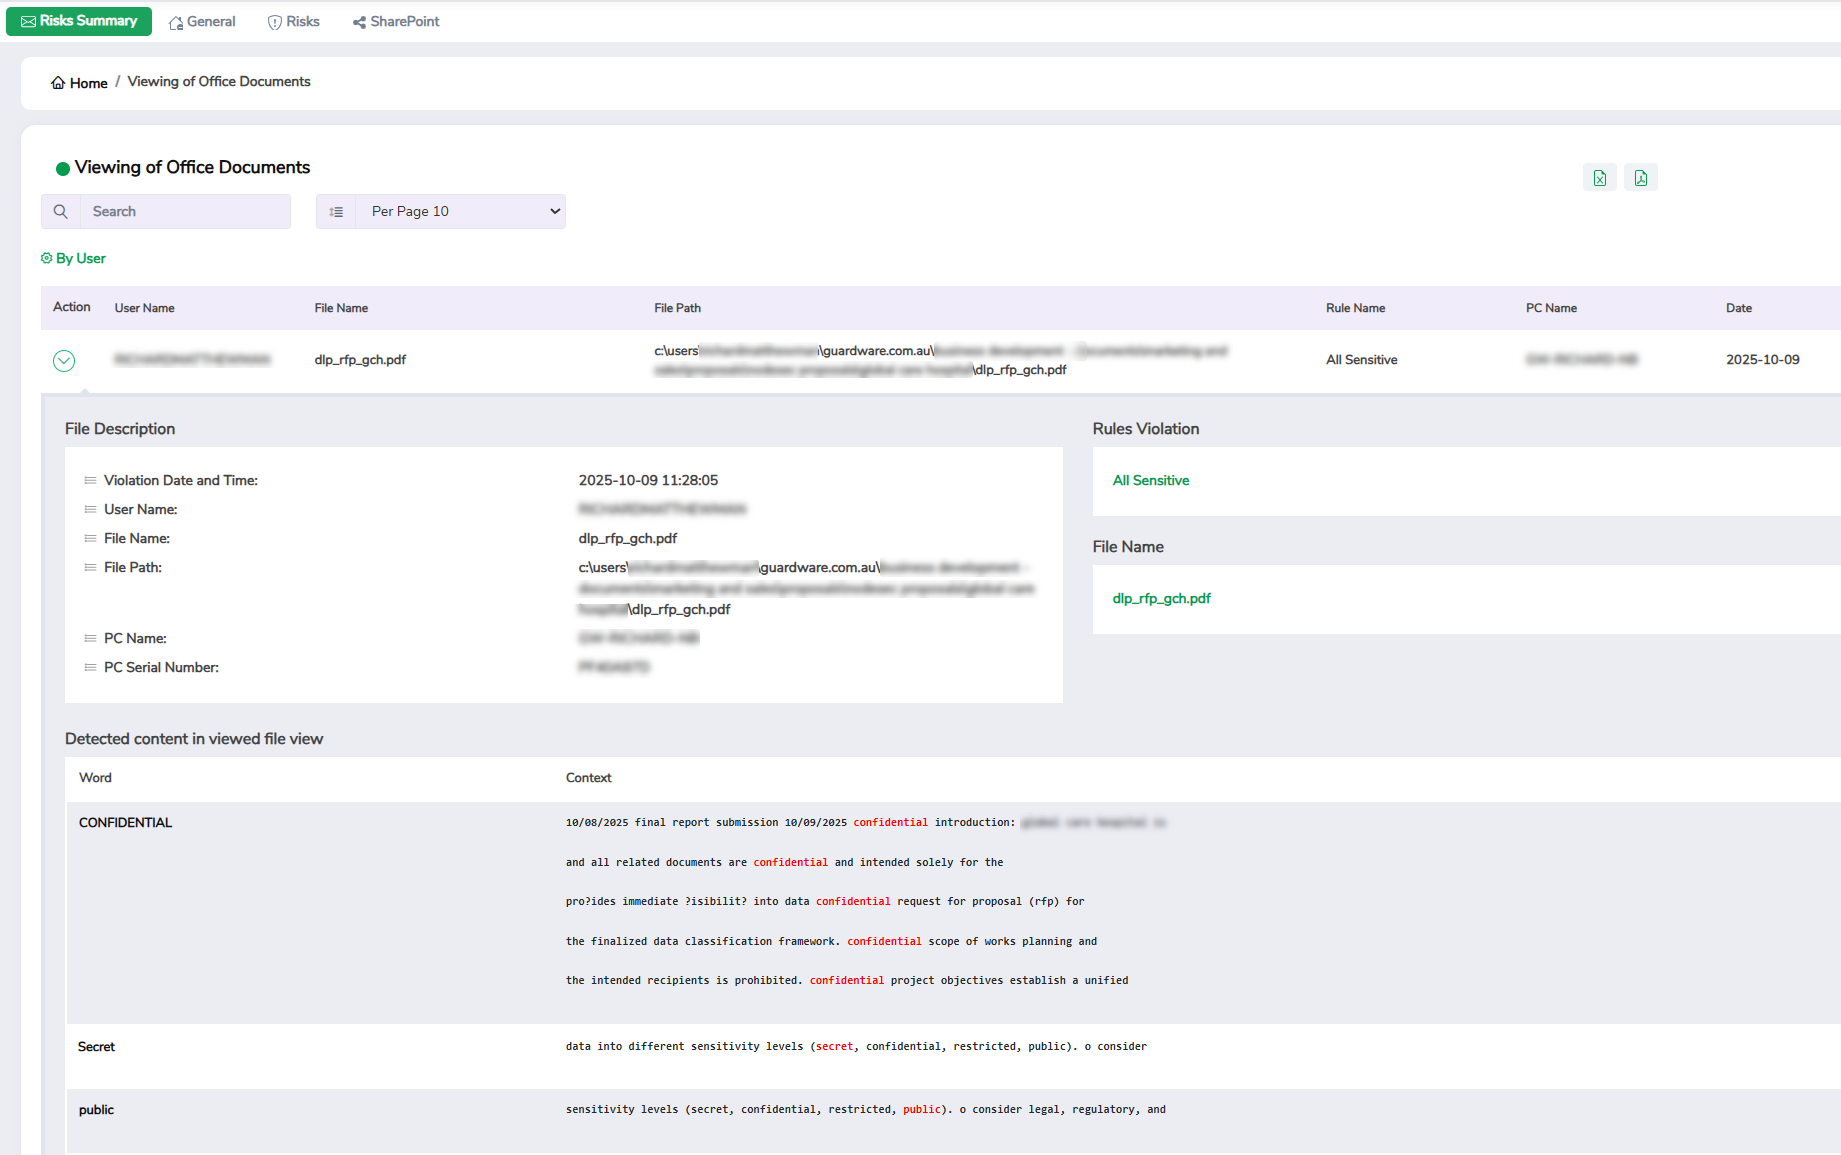
Task: Export the report as PDF
Action: coord(1640,178)
